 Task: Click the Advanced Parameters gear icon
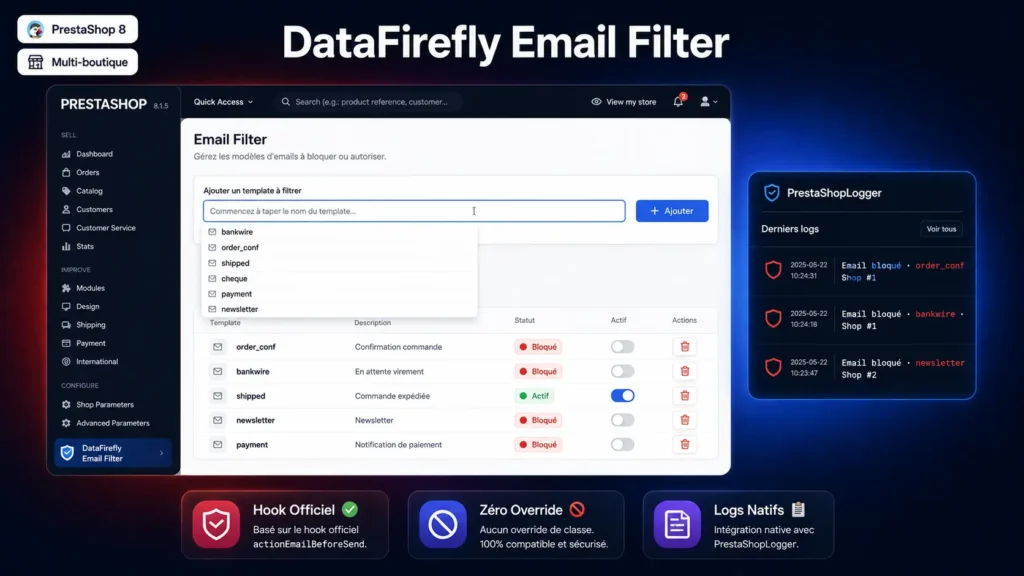pyautogui.click(x=66, y=423)
